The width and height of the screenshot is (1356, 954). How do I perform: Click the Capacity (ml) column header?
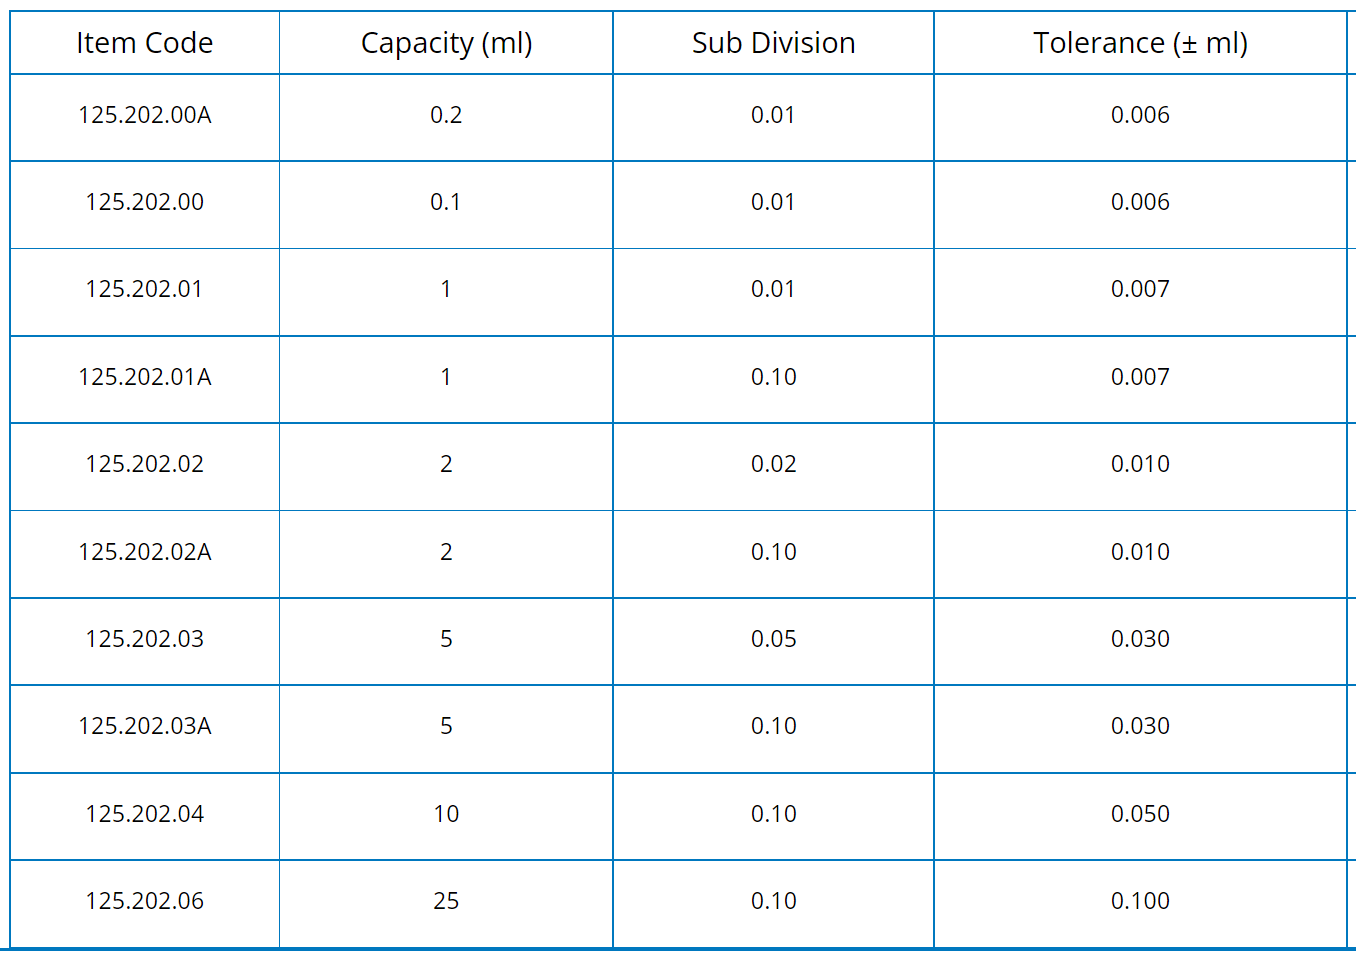(446, 43)
